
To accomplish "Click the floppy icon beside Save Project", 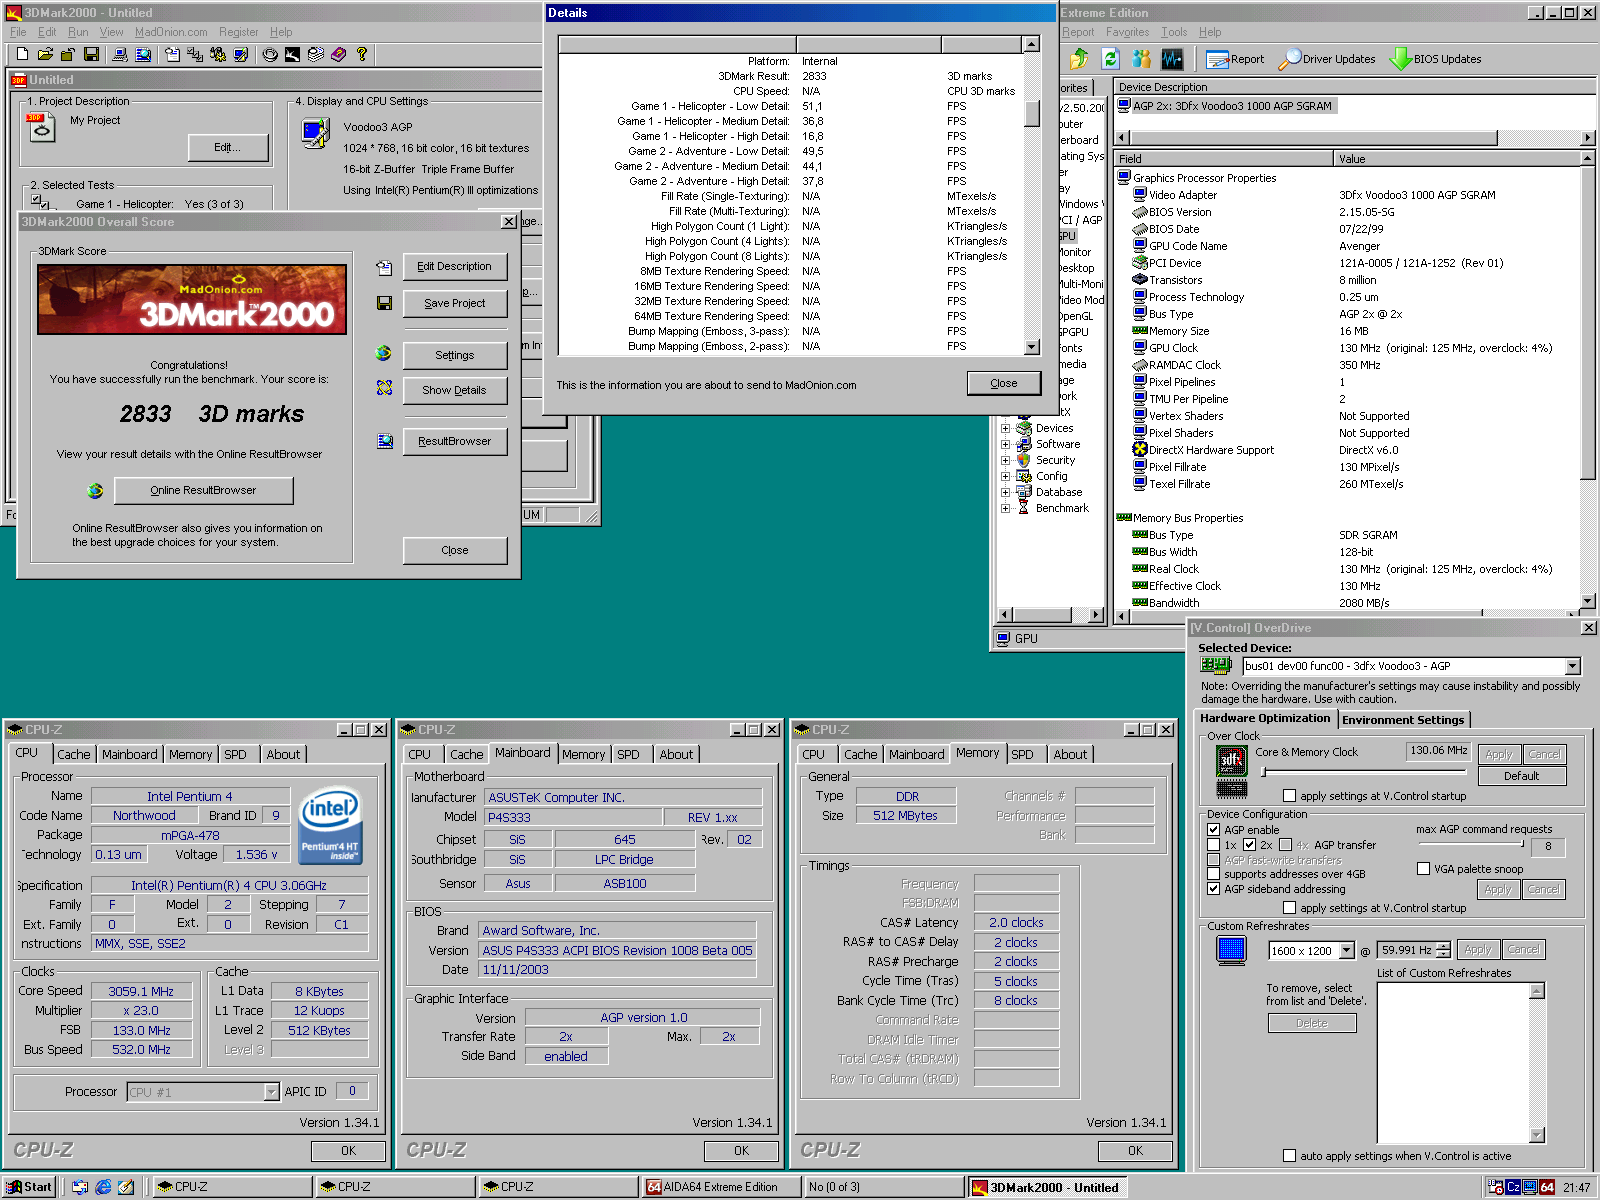I will [x=384, y=303].
